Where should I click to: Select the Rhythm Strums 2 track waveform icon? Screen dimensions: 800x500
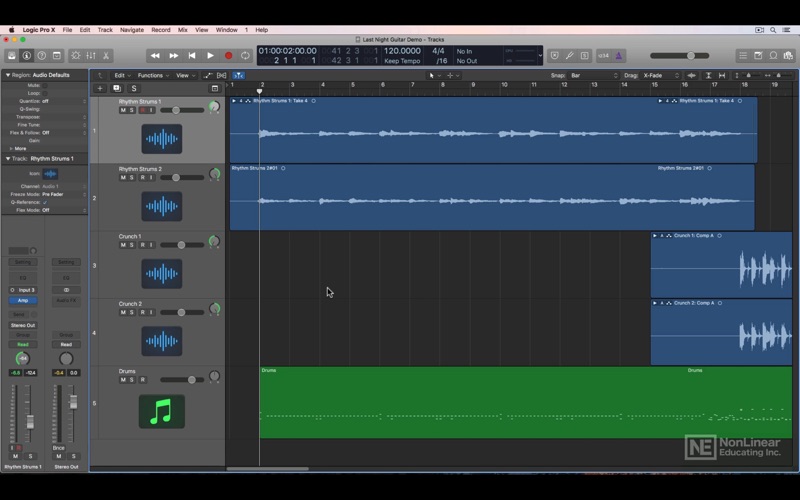[162, 206]
